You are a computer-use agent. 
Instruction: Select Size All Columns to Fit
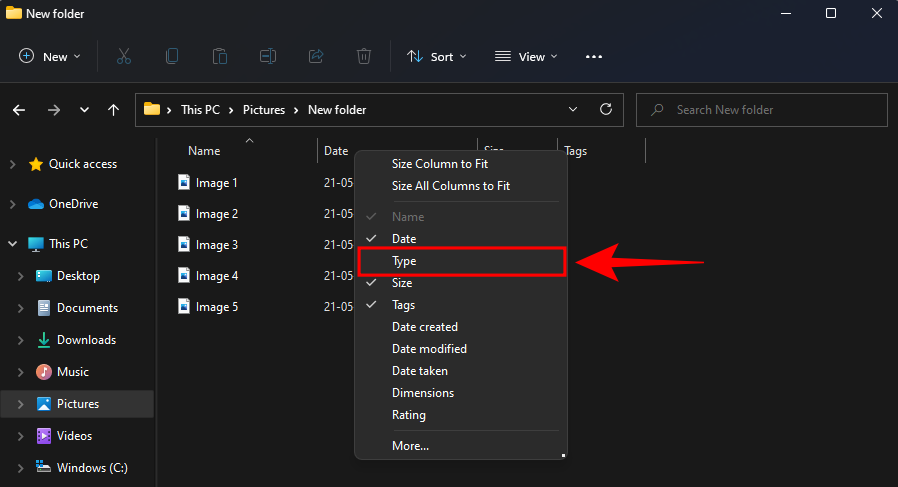(450, 186)
